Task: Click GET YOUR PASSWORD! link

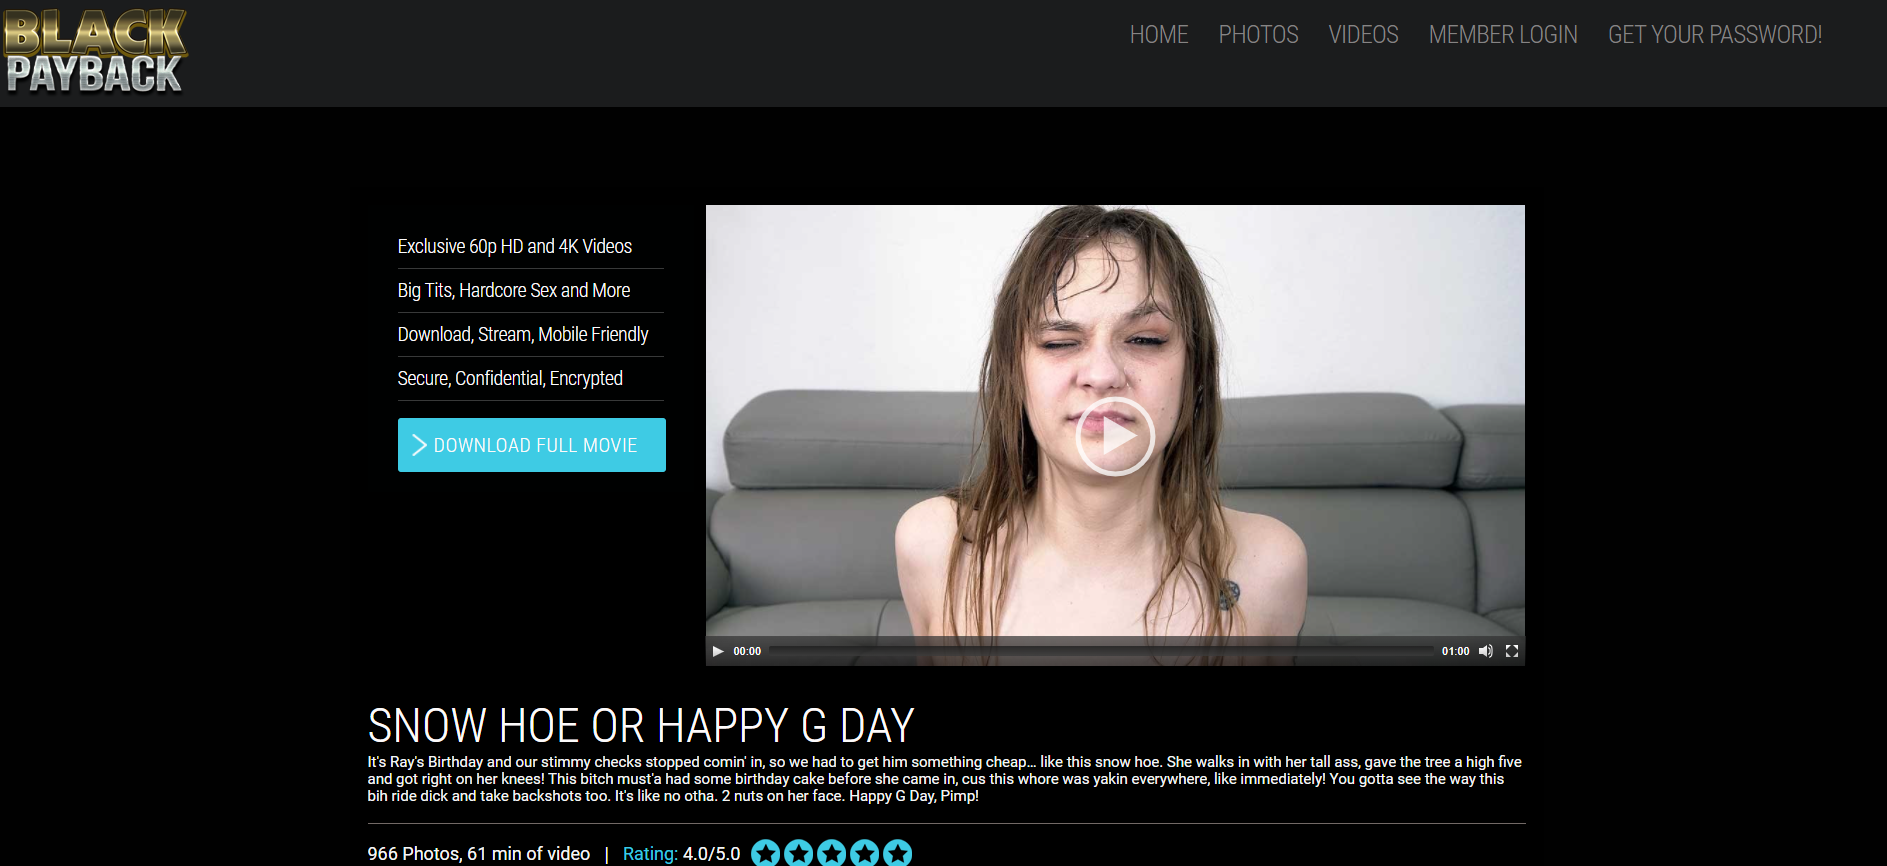Action: tap(1715, 35)
